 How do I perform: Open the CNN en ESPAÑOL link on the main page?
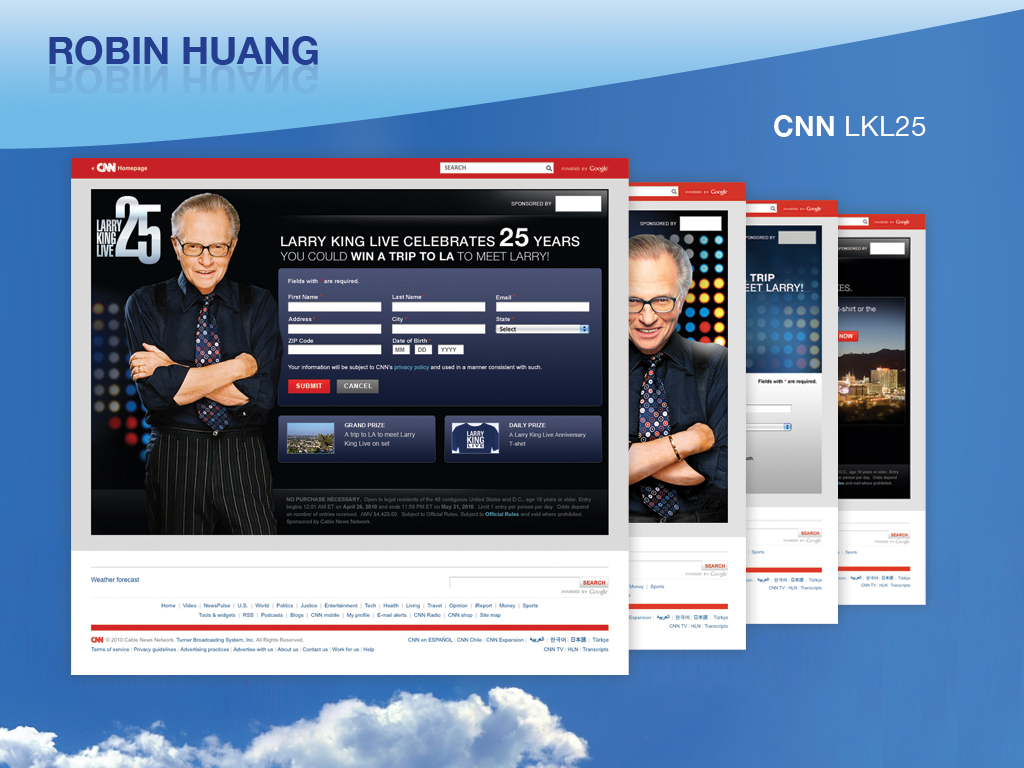(430, 640)
